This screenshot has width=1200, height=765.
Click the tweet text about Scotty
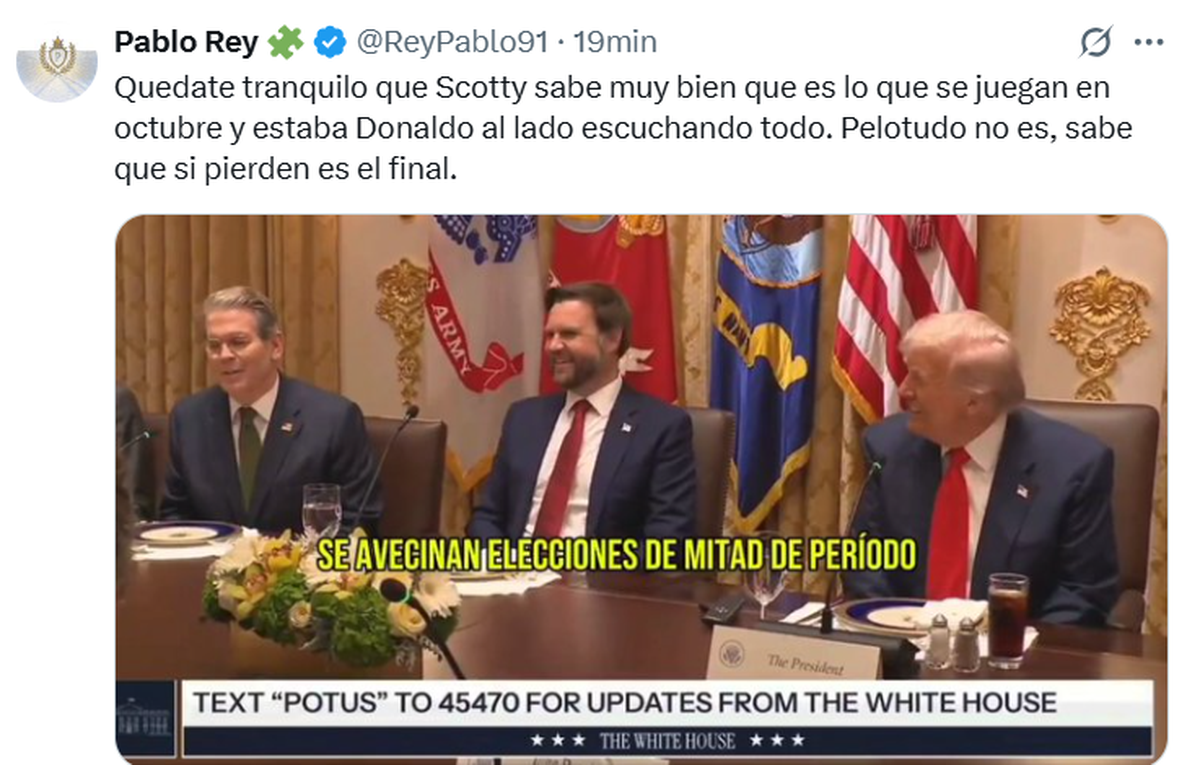(x=623, y=129)
